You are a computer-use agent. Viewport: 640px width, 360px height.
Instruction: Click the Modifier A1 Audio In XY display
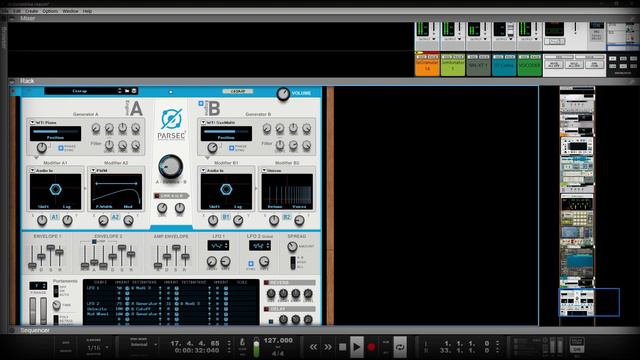click(55, 191)
